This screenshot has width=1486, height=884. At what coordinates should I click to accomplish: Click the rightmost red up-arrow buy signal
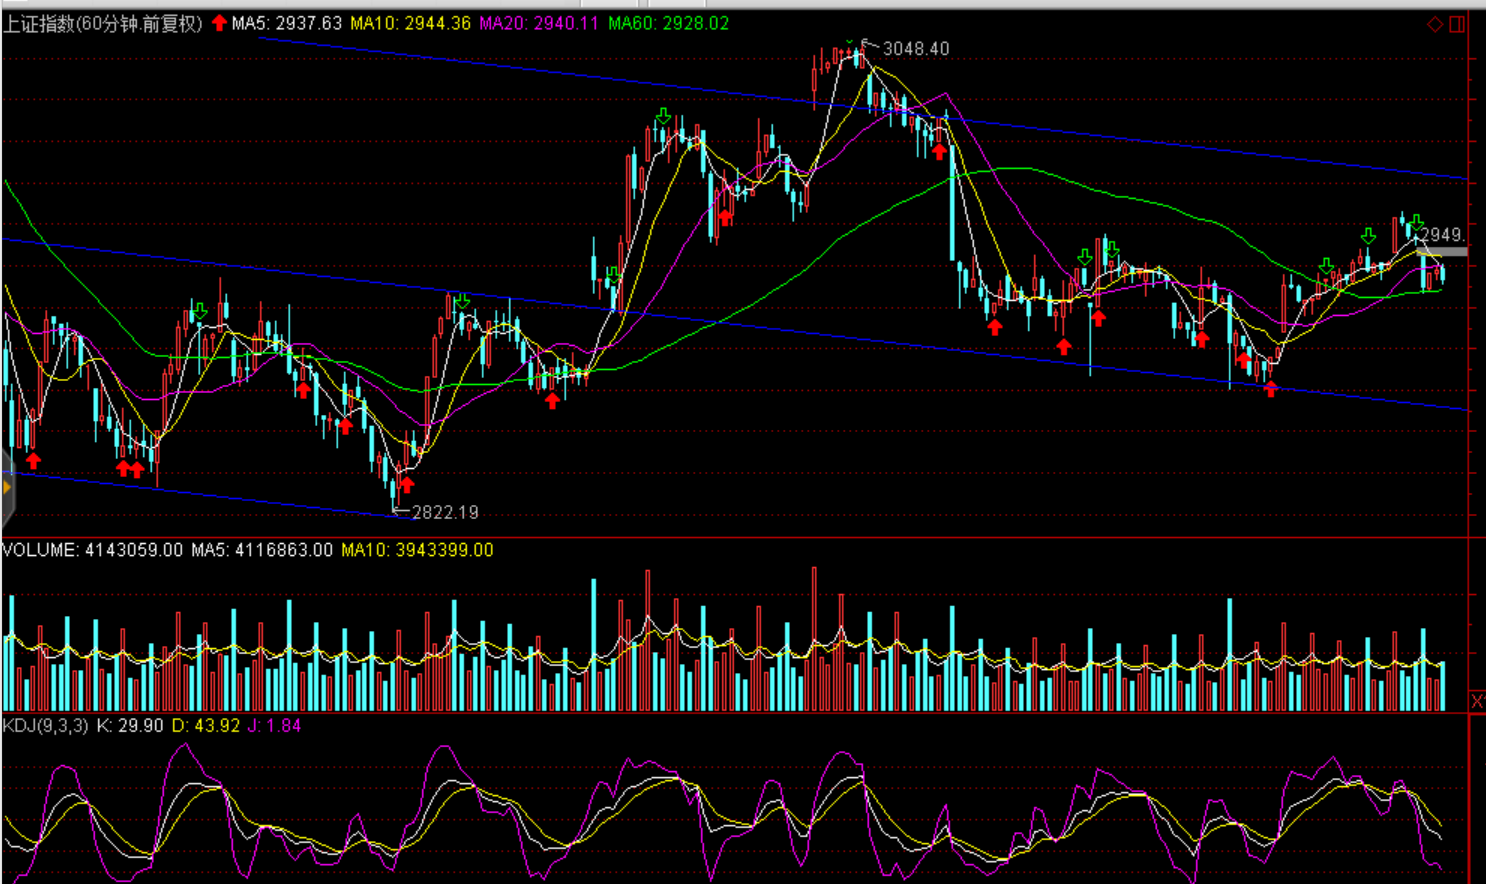tap(1270, 389)
